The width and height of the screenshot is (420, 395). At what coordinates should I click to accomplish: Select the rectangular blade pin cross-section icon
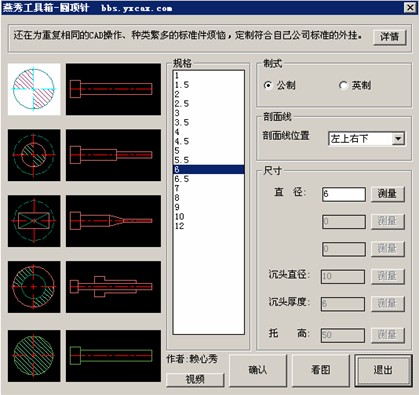pyautogui.click(x=34, y=221)
